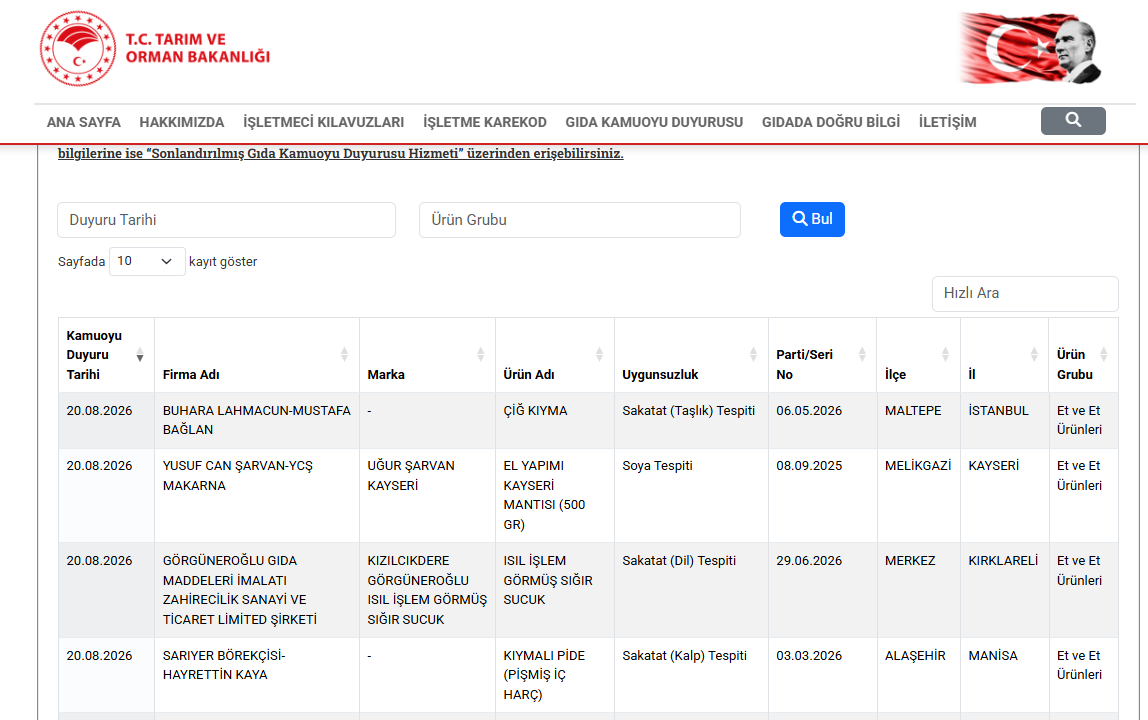This screenshot has width=1148, height=720.
Task: Sort by Firma Adı column arrows
Action: (344, 355)
